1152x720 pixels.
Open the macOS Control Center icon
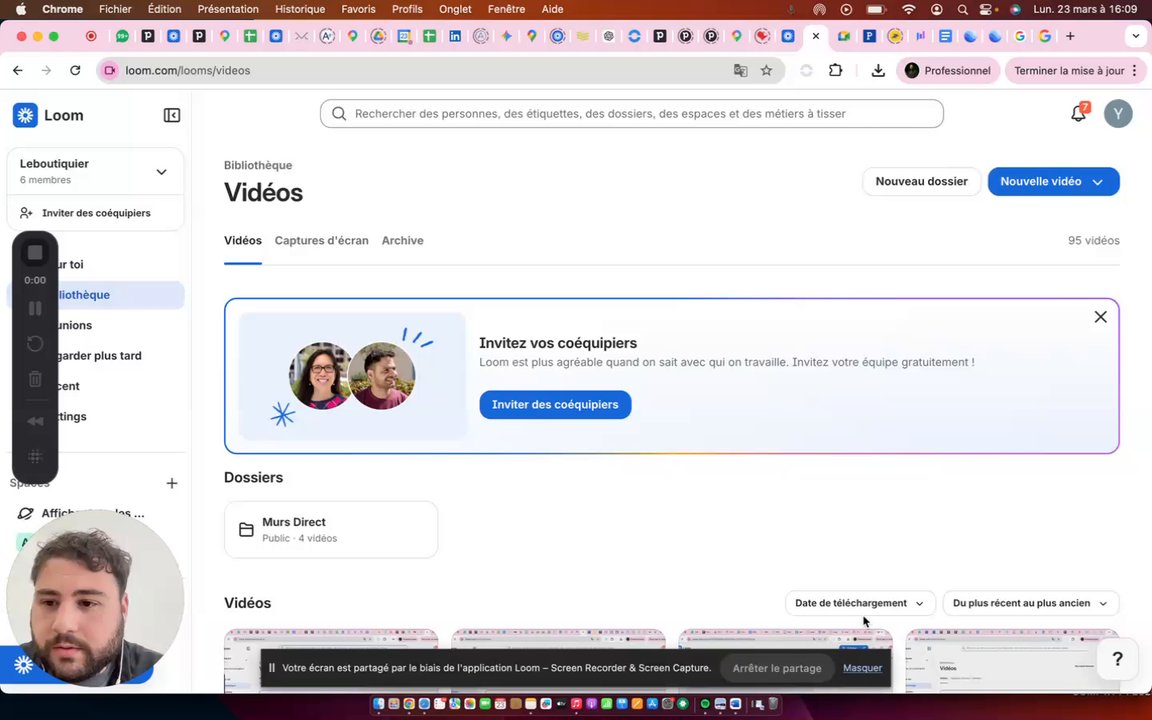click(x=987, y=10)
